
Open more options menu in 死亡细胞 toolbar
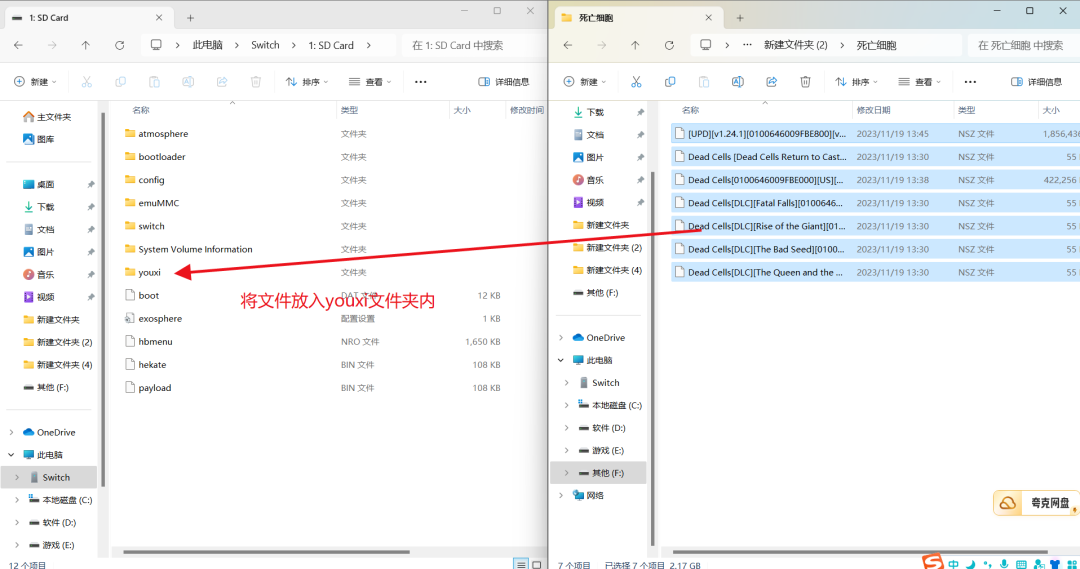pos(970,82)
